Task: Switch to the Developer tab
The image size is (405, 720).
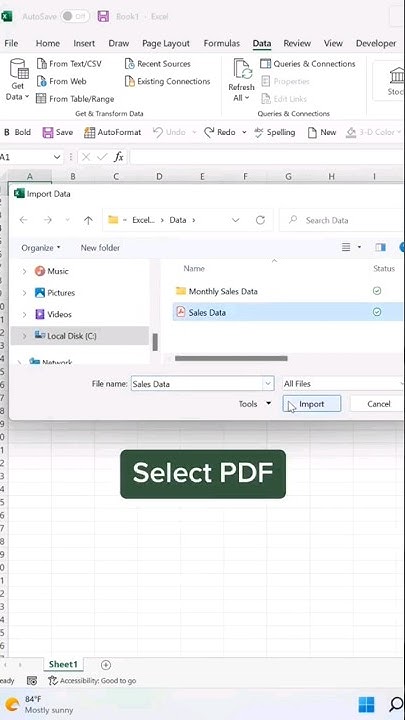Action: tap(376, 43)
